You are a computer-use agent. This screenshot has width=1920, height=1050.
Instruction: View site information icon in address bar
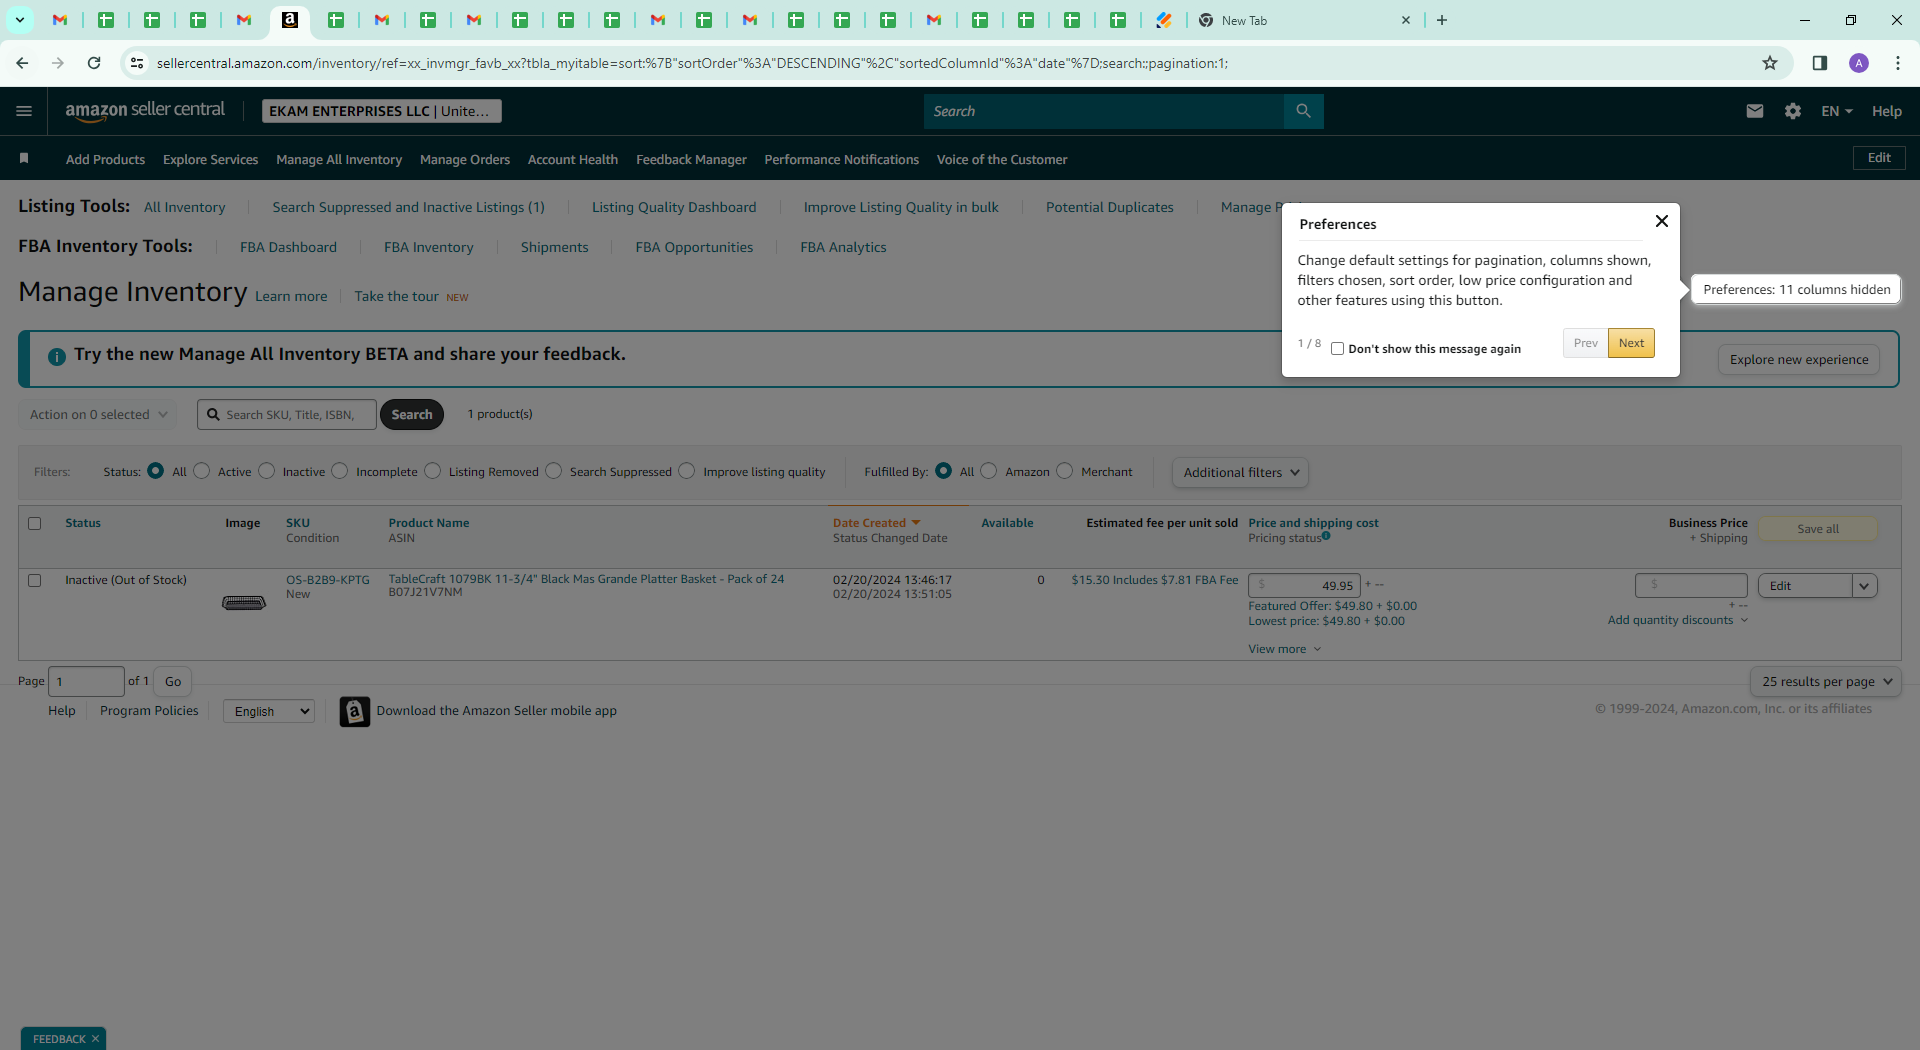click(x=137, y=63)
